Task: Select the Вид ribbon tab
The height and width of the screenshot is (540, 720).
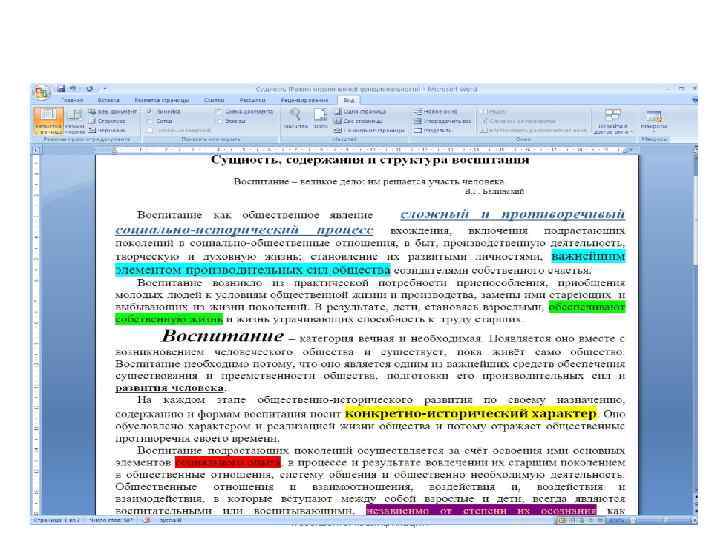Action: coord(349,100)
